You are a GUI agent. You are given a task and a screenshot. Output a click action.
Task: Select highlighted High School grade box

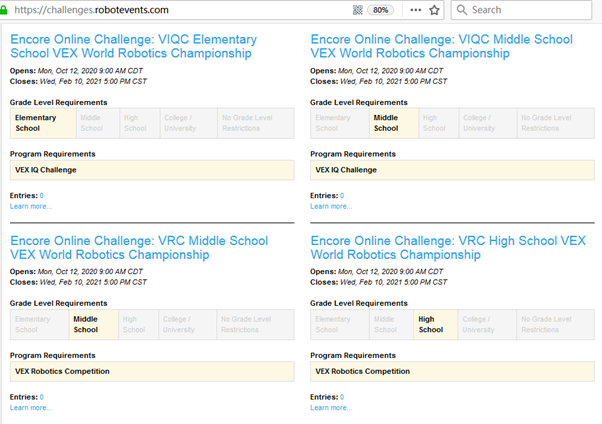pyautogui.click(x=435, y=325)
